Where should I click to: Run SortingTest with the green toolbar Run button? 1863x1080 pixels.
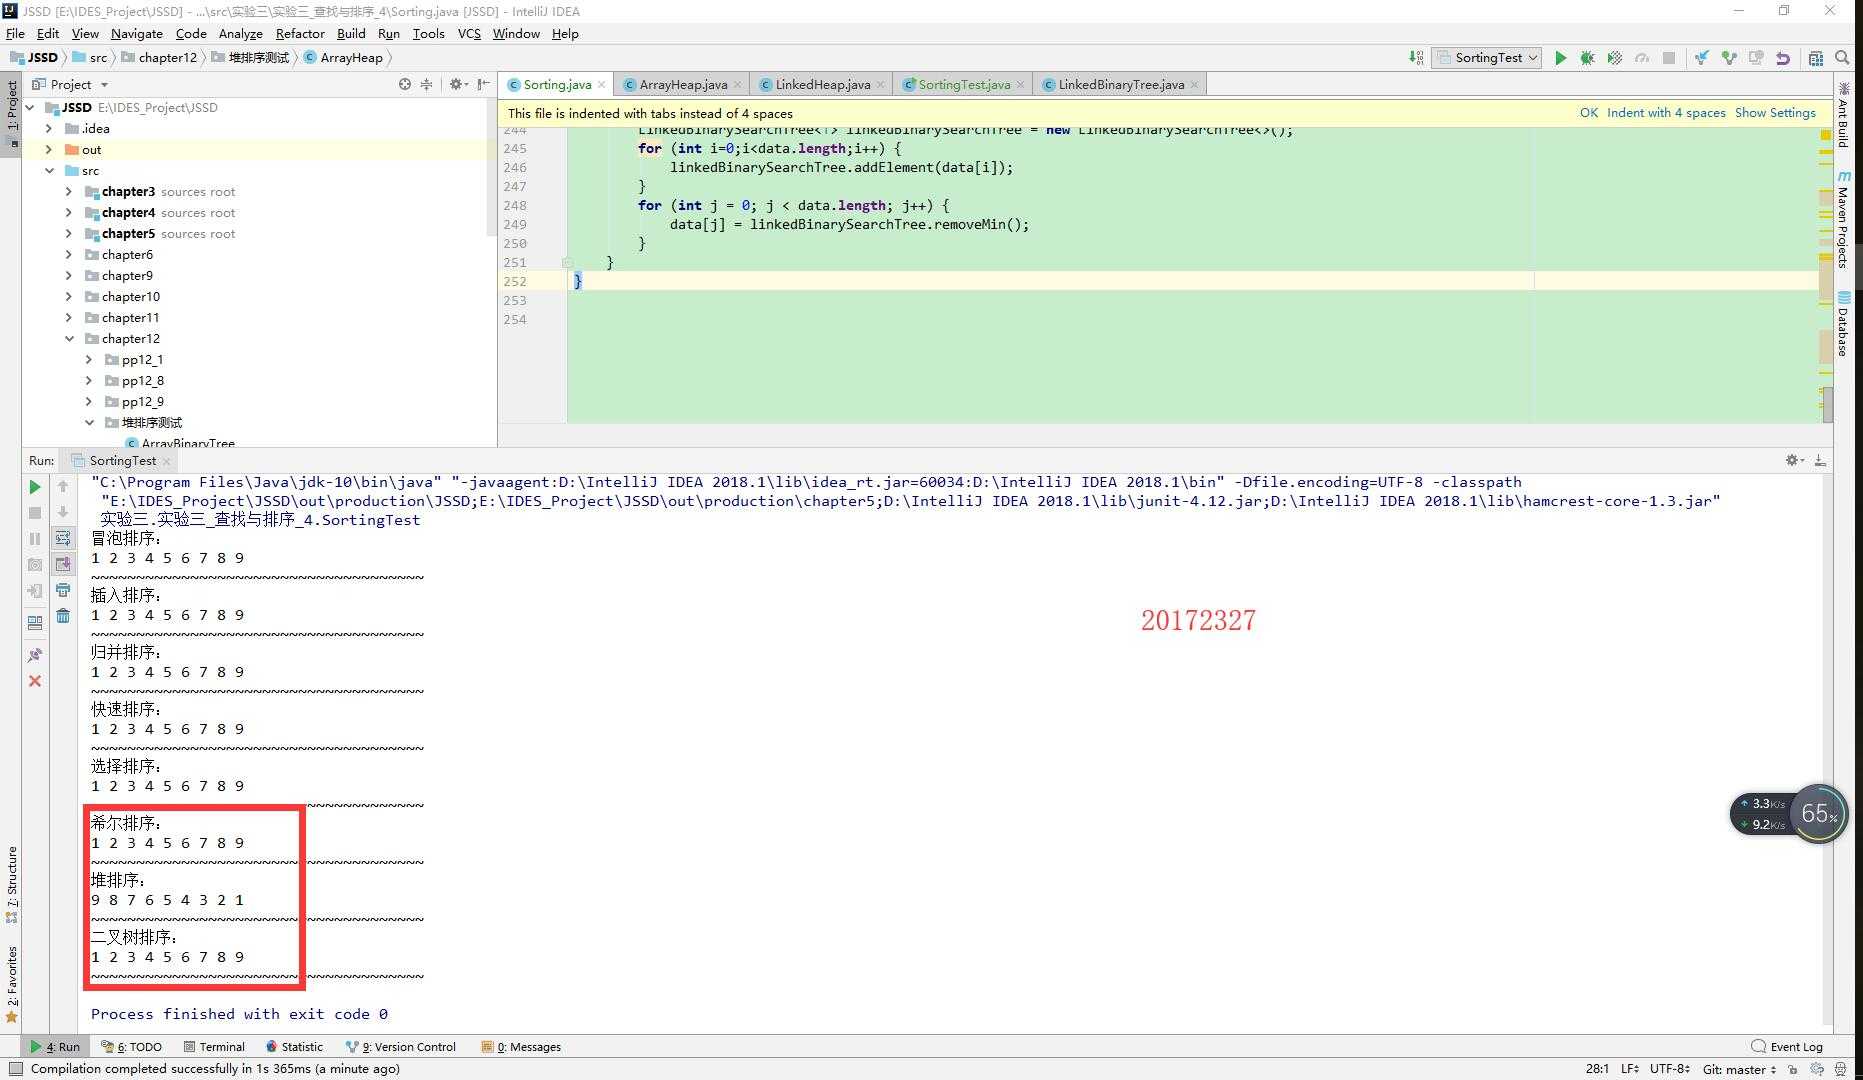click(1560, 58)
